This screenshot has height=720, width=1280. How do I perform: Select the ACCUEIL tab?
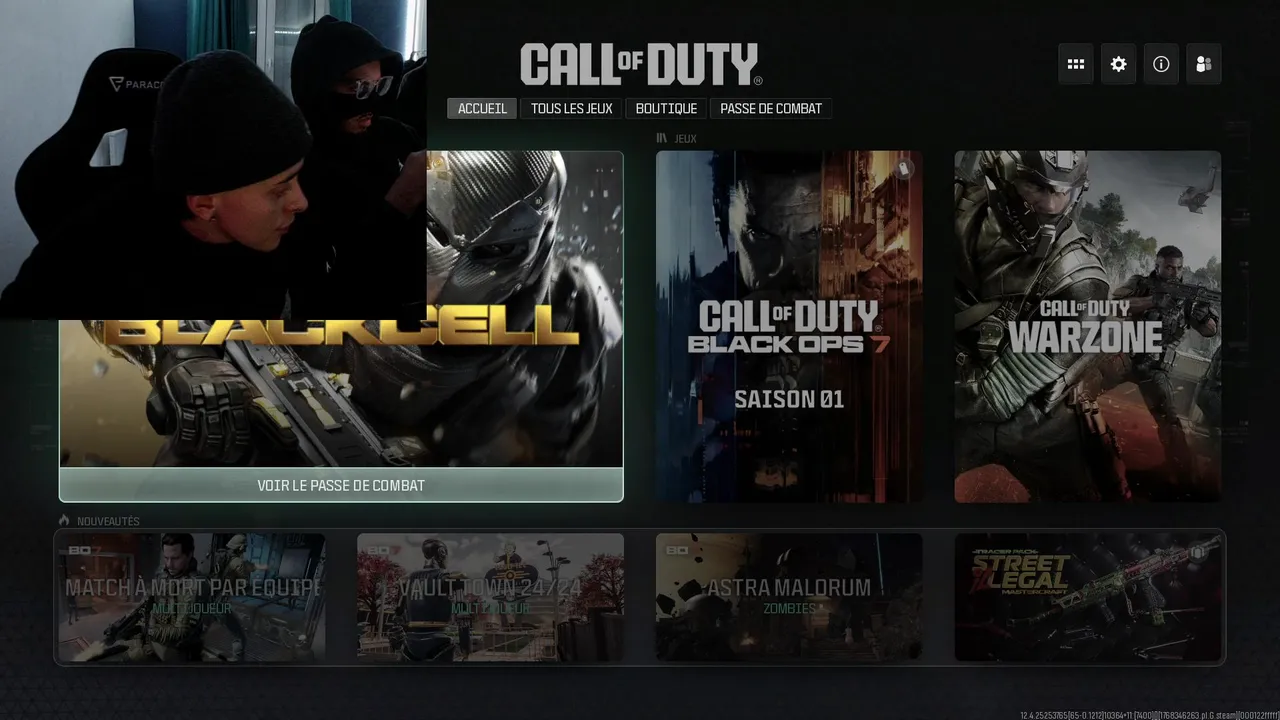pos(482,108)
